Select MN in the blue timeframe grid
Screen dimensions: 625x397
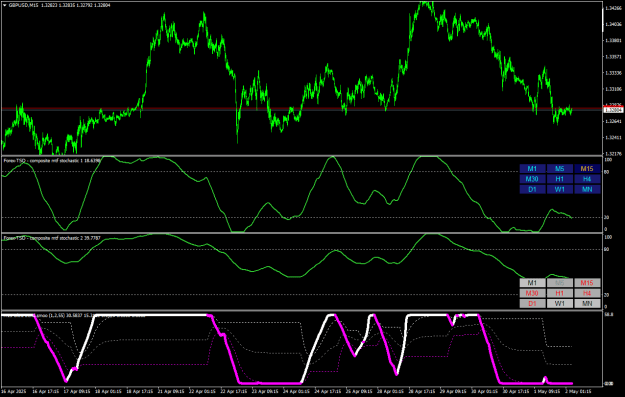(x=587, y=190)
